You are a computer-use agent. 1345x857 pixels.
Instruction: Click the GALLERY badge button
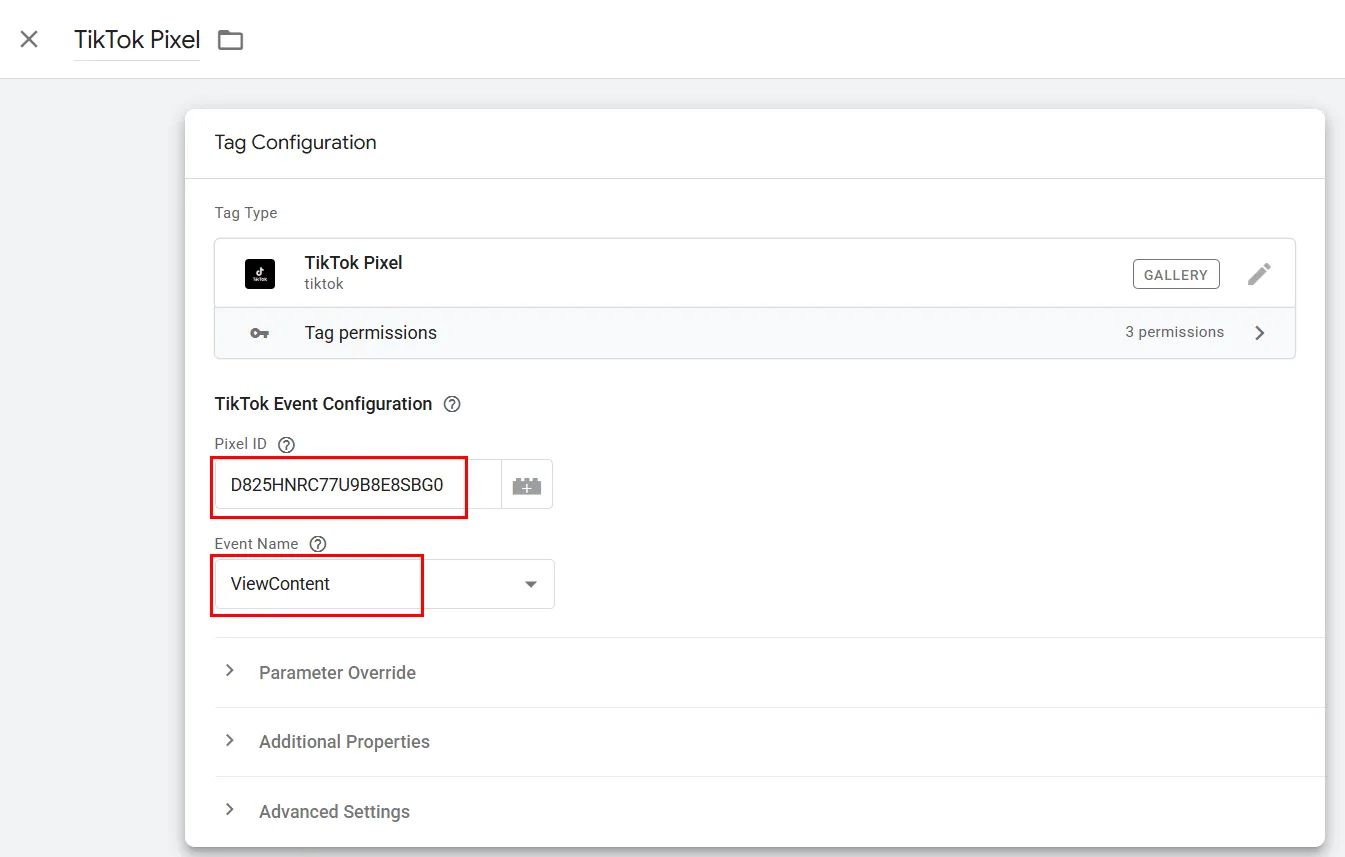coord(1176,274)
